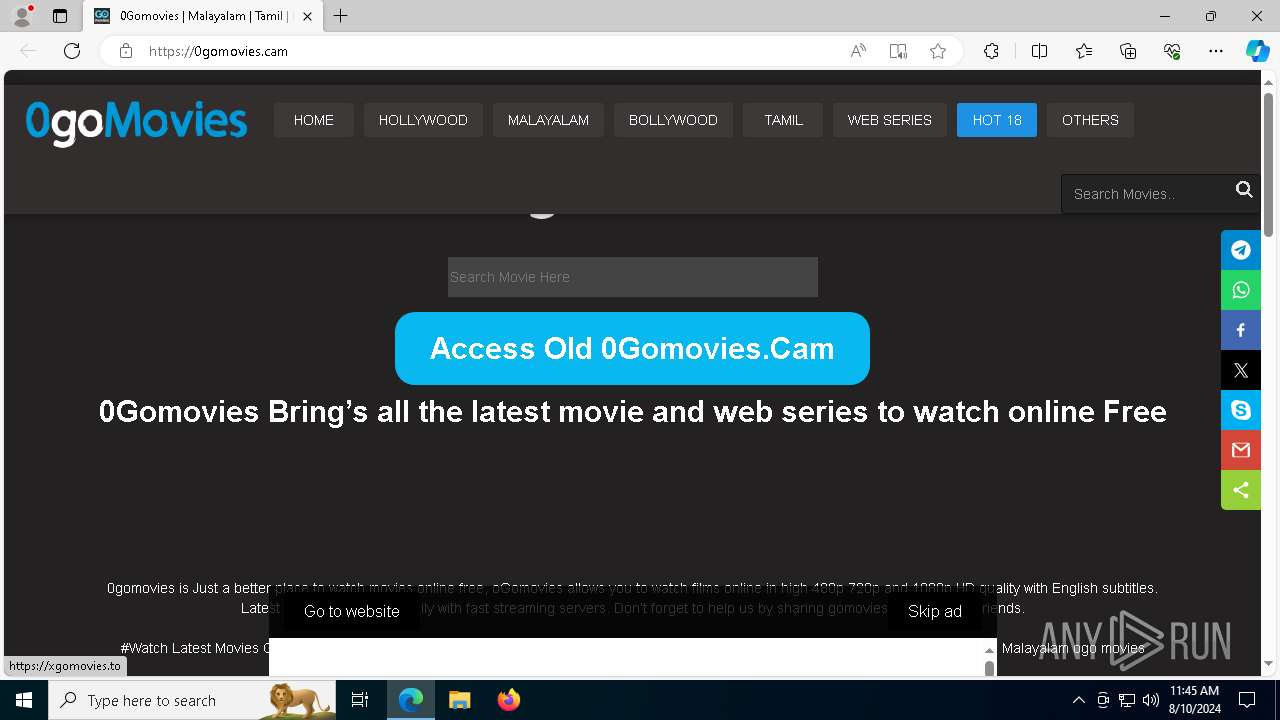Click Access Old 0Gomovies.Cam button
Image resolution: width=1280 pixels, height=720 pixels.
click(632, 348)
